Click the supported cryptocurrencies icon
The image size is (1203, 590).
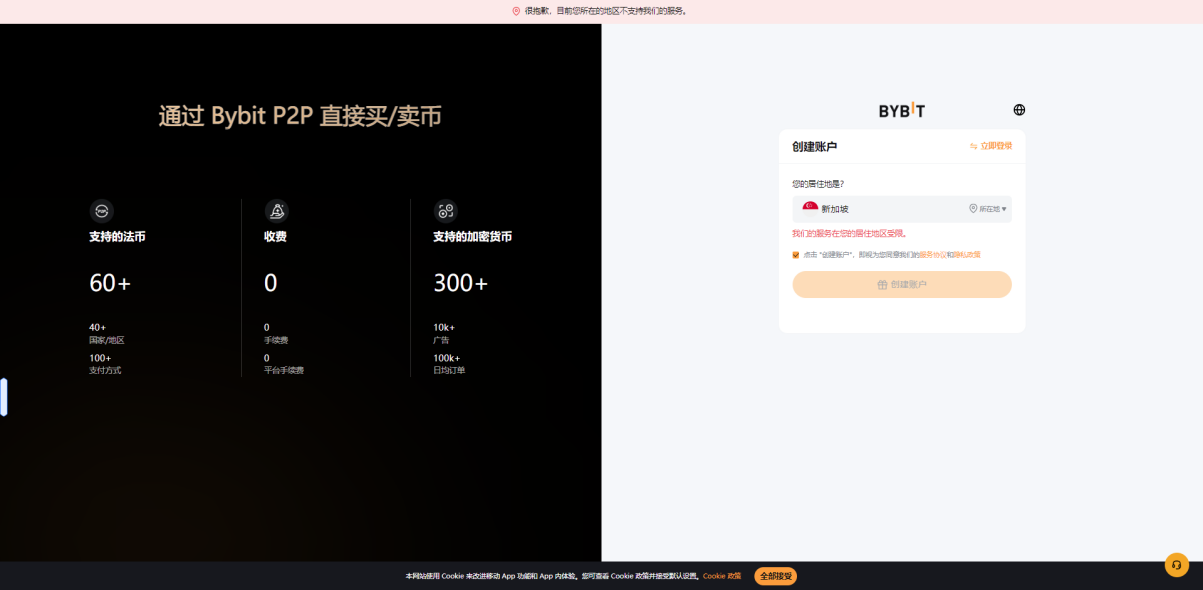point(446,211)
